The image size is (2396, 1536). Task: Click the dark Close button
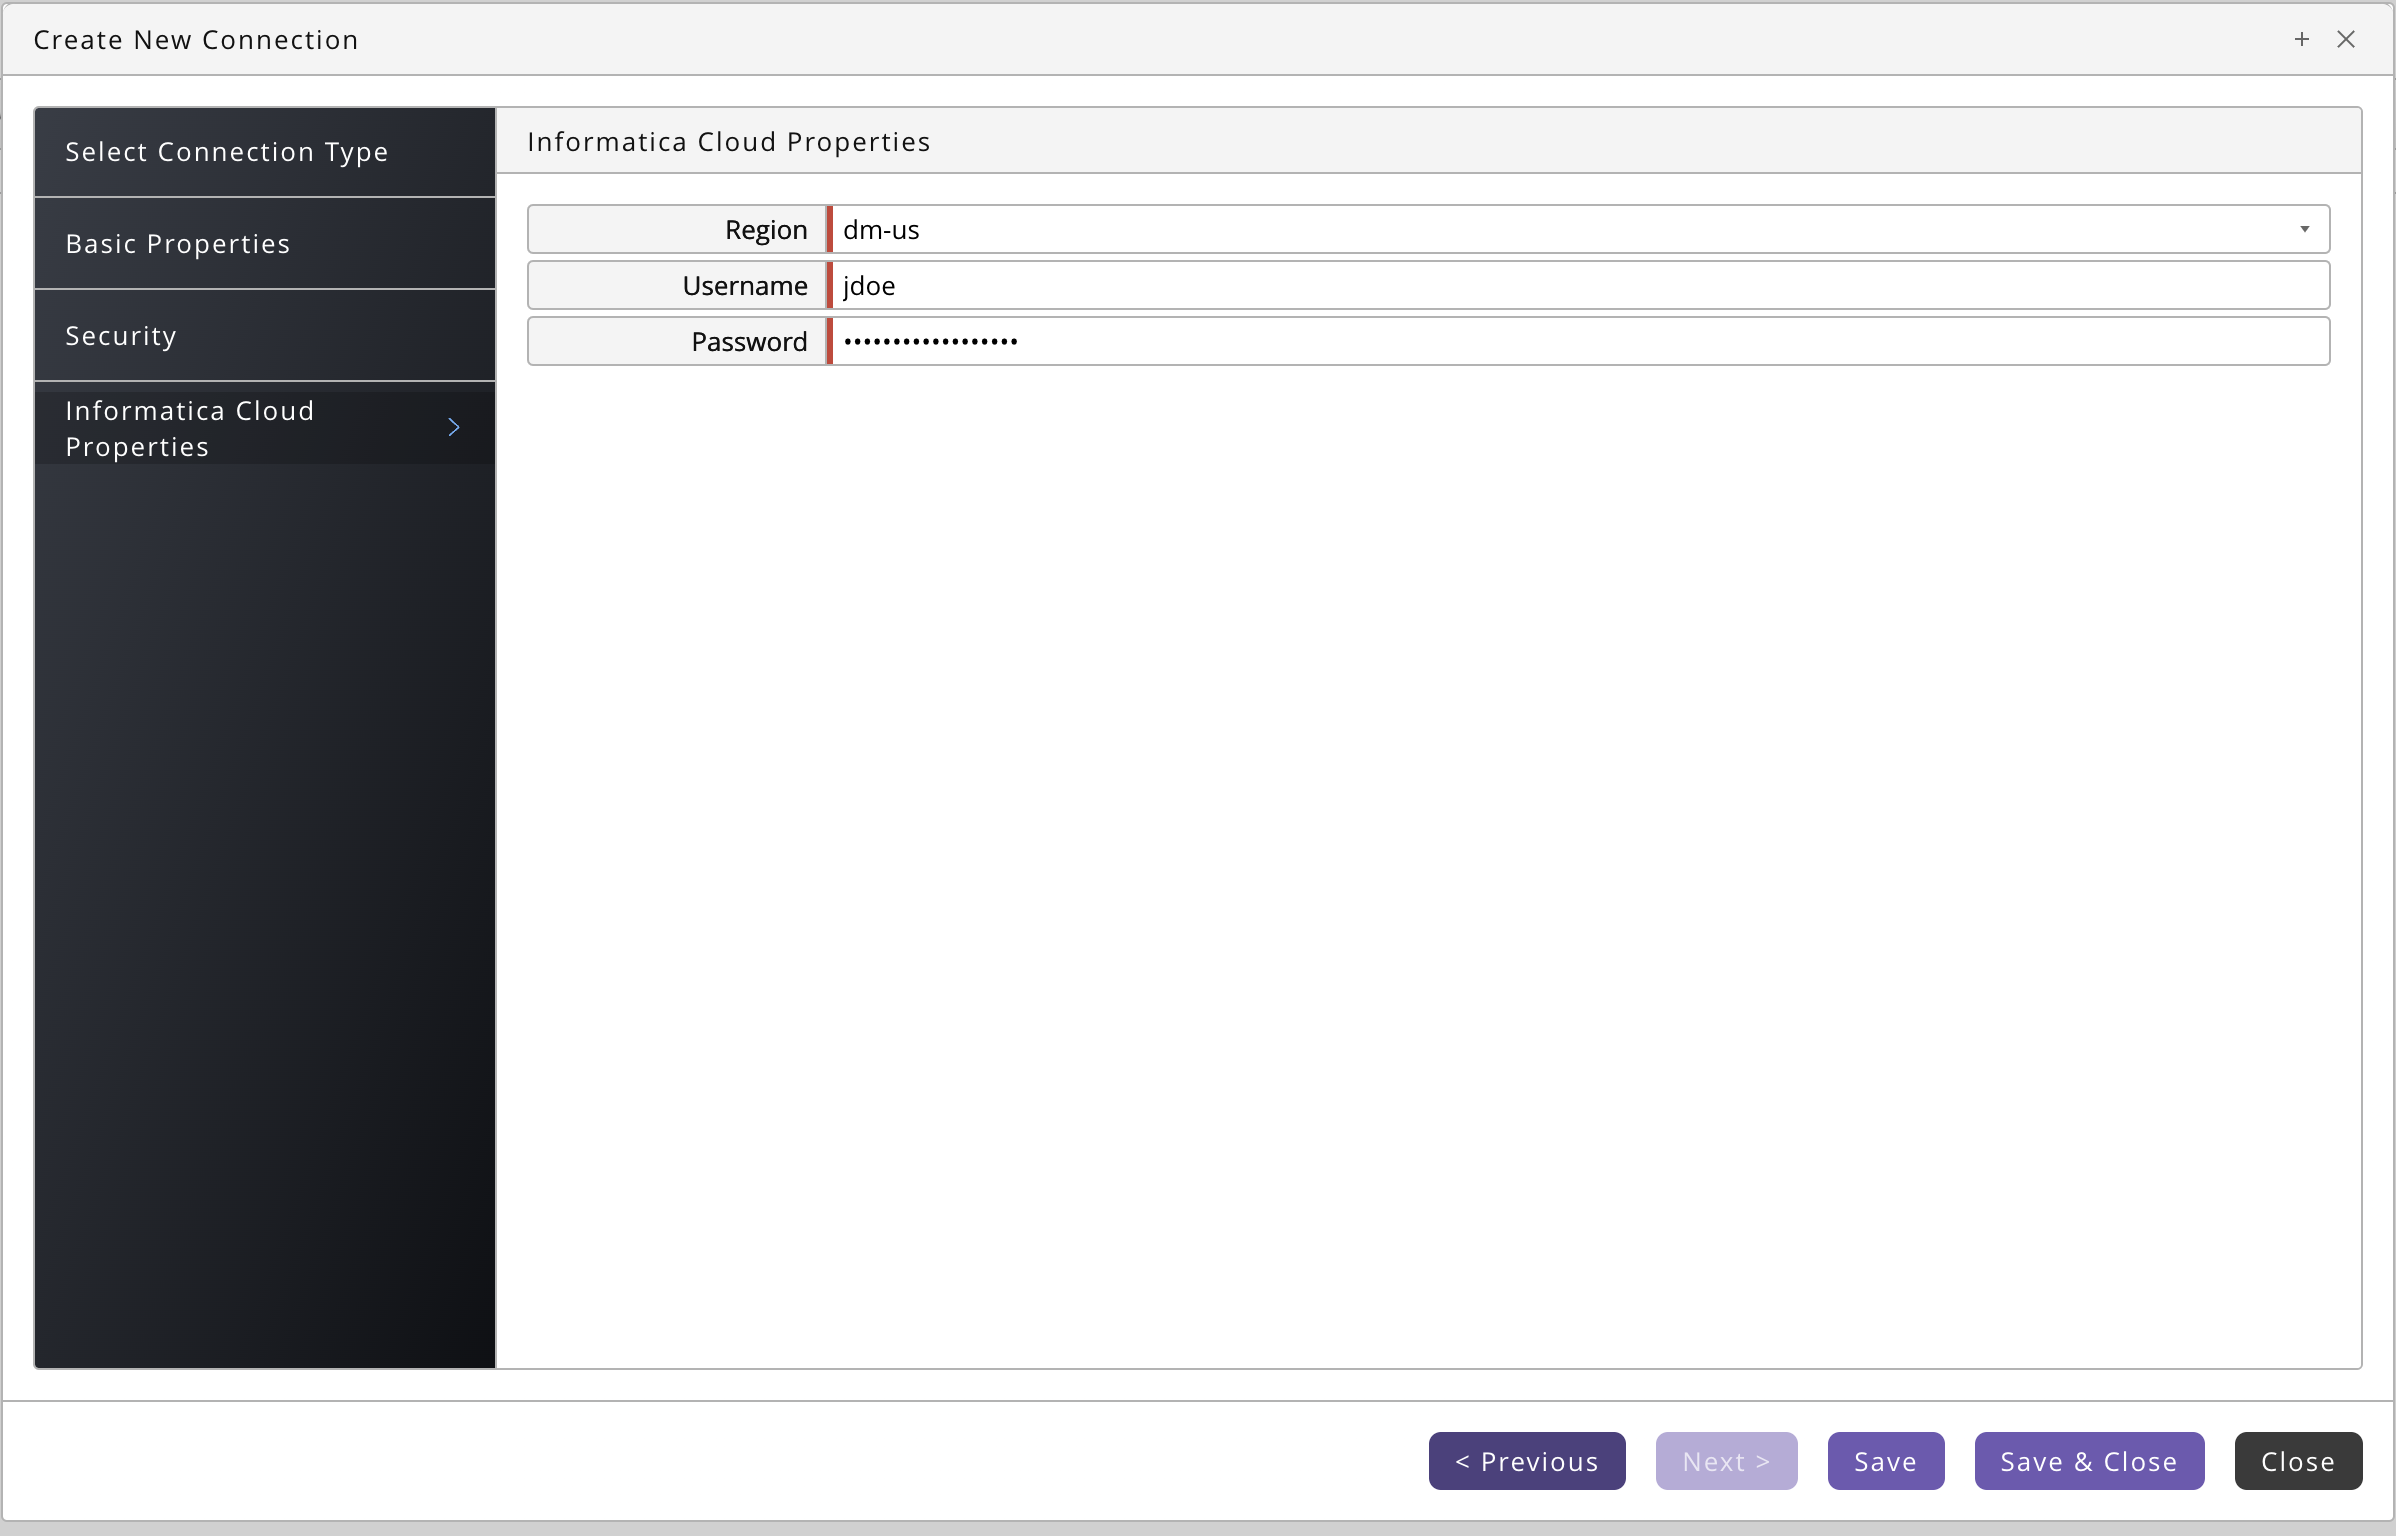(x=2298, y=1461)
